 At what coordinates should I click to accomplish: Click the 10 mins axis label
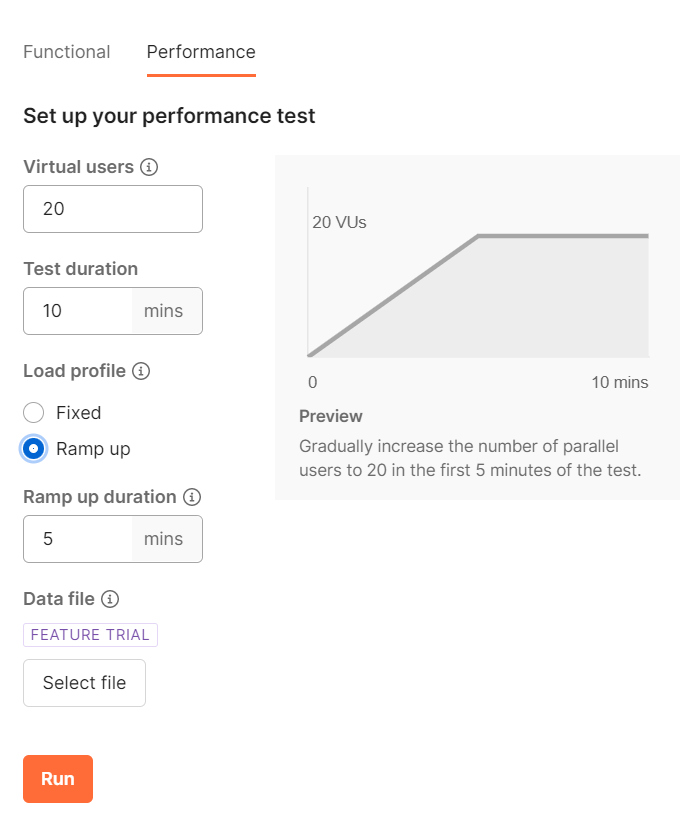tap(619, 382)
